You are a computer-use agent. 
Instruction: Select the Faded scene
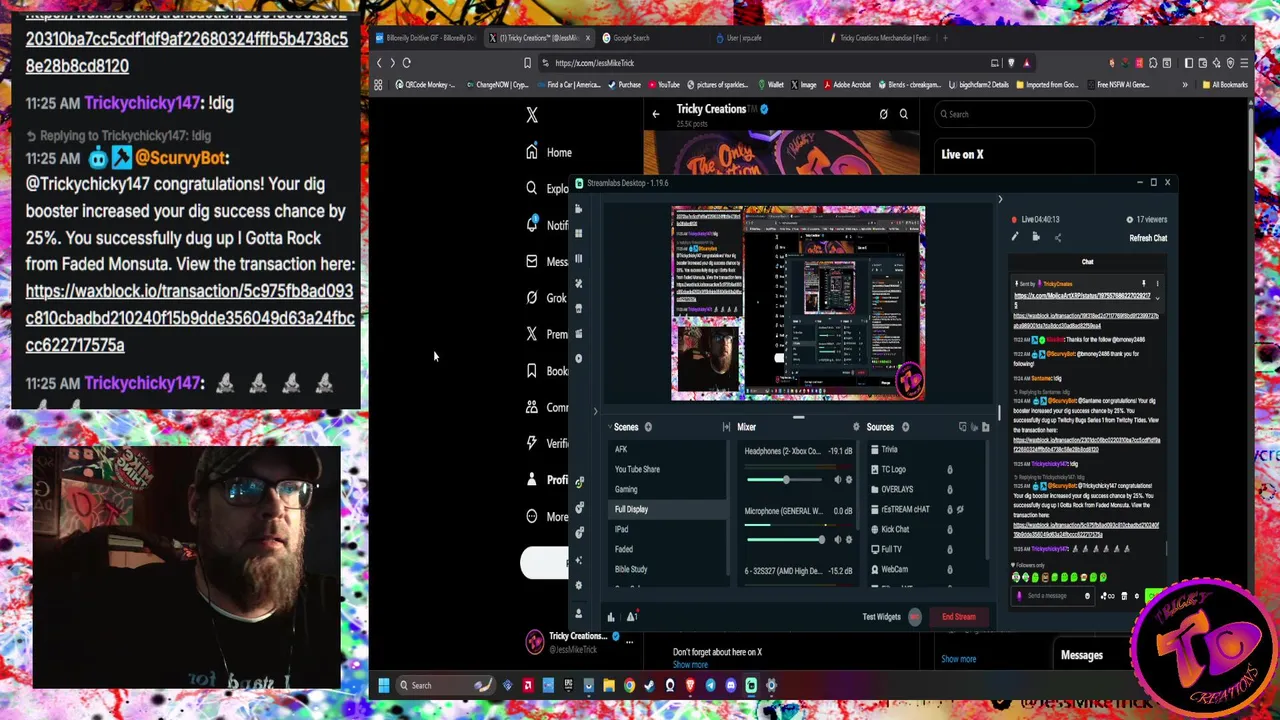[x=665, y=549]
